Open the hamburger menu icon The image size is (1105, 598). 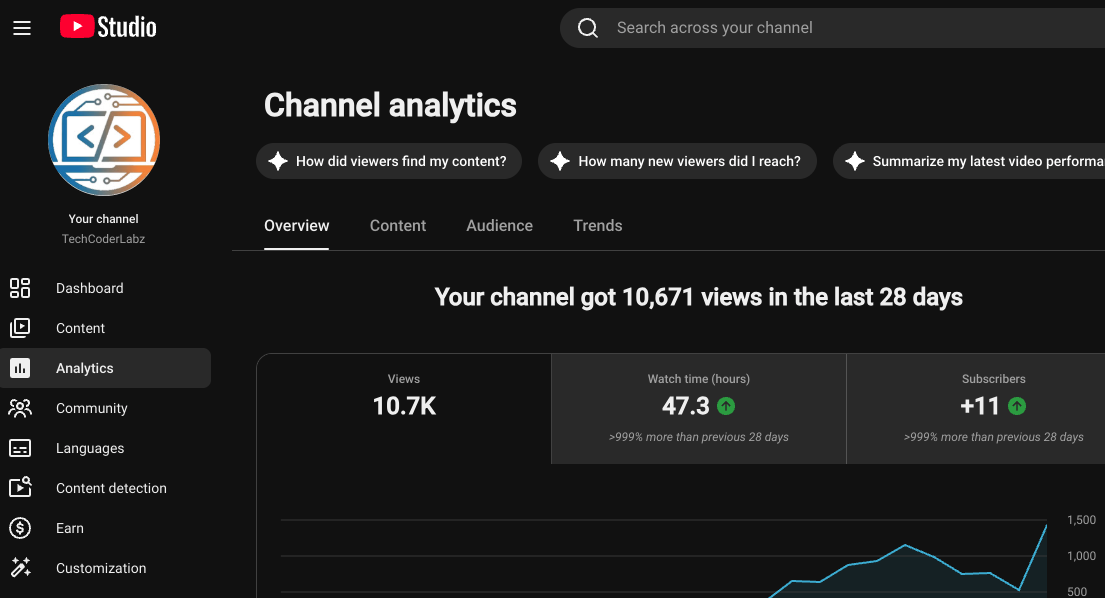click(22, 28)
